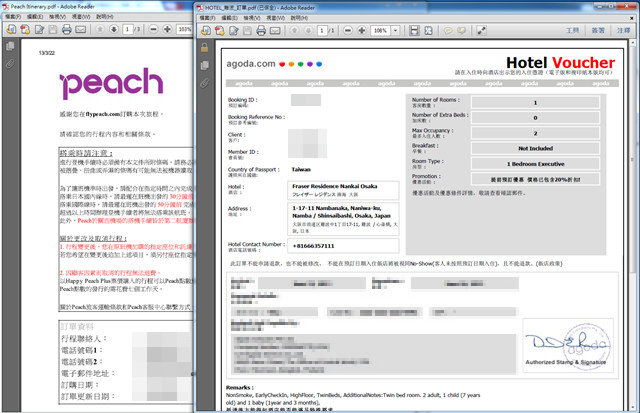This screenshot has height=413, width=640.
Task: Open the zoom level dropdown arrow in HOTEL window
Action: (395, 31)
